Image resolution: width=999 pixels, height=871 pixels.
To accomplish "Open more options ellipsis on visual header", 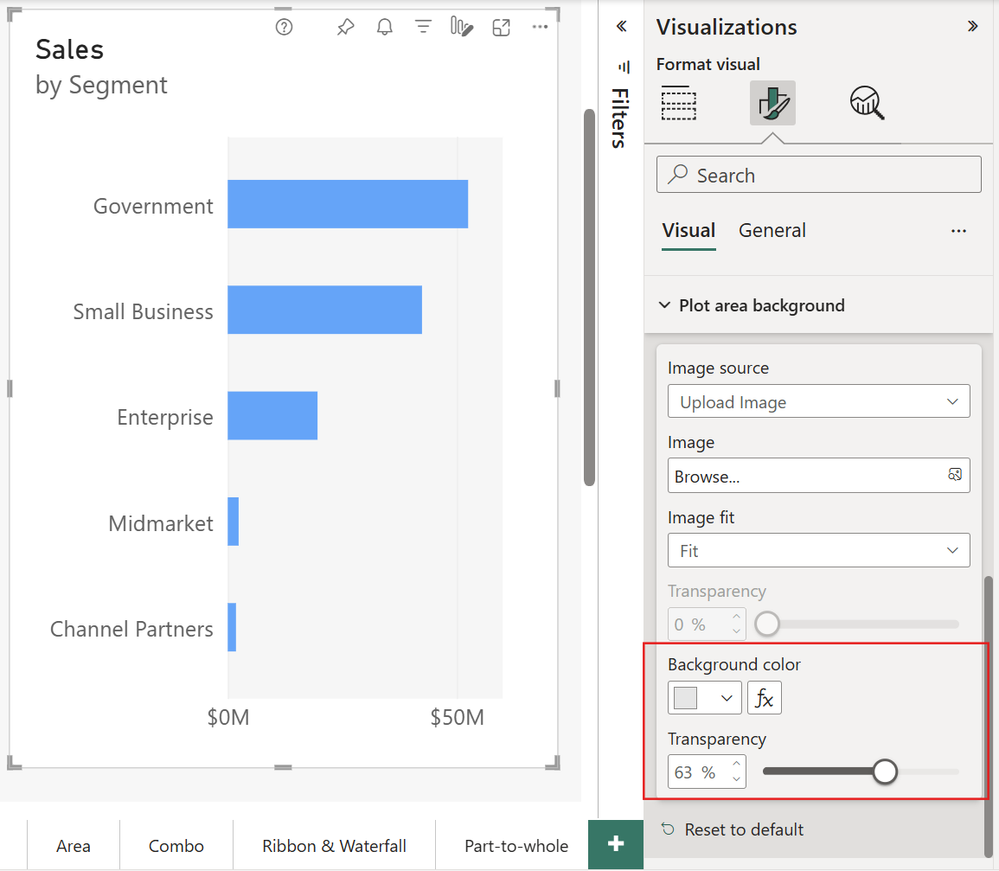I will point(540,27).
